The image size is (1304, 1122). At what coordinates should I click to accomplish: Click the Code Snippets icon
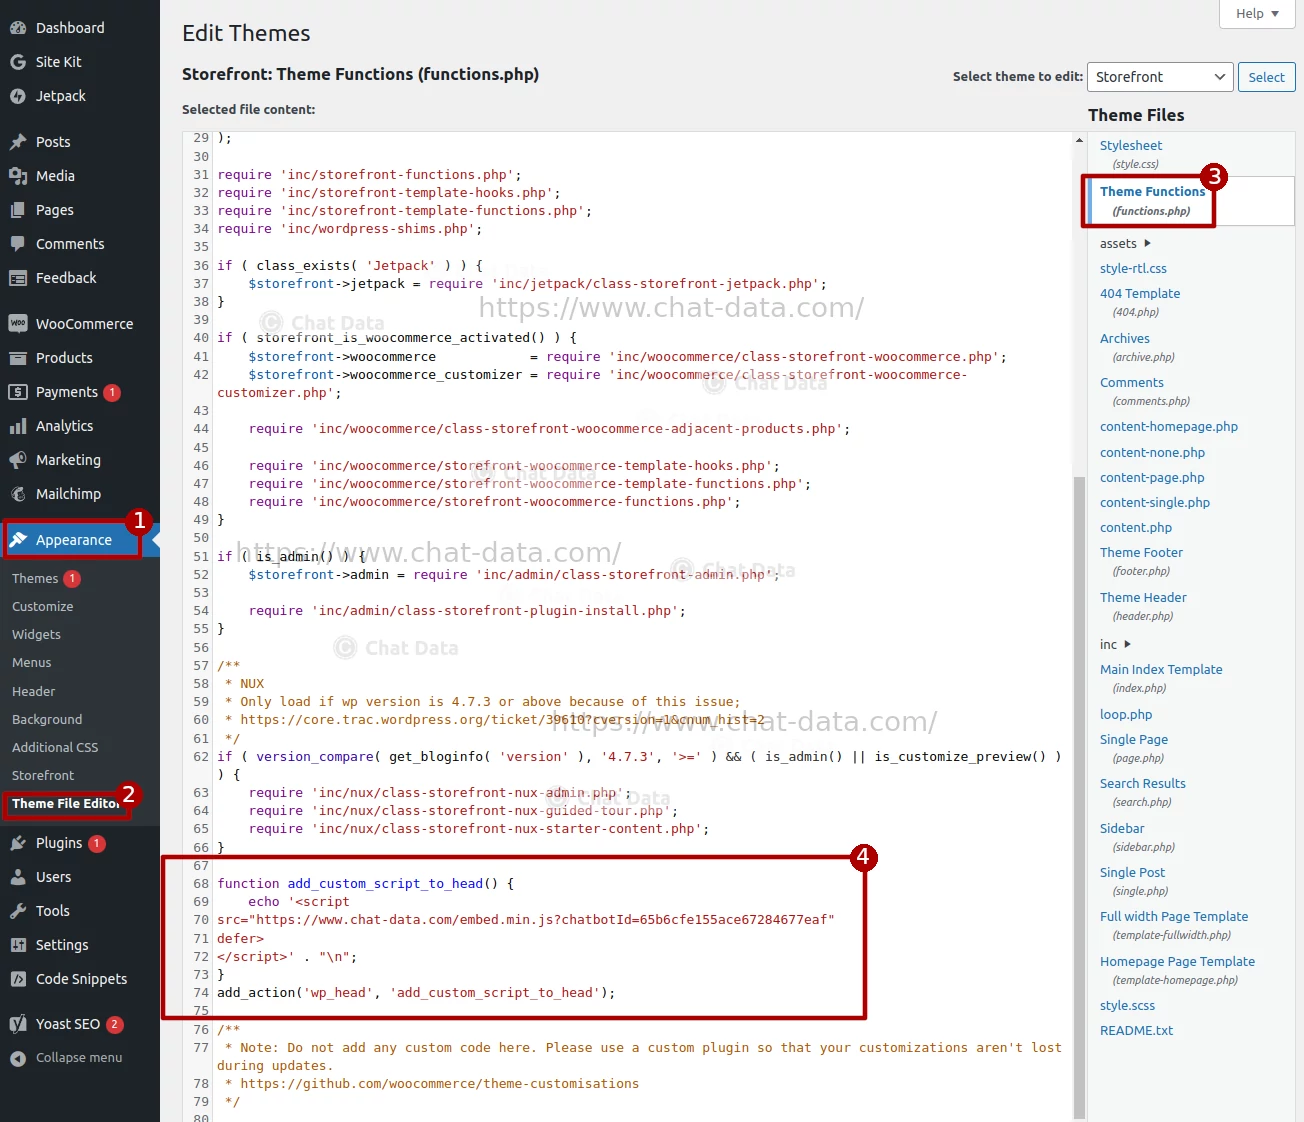point(18,979)
